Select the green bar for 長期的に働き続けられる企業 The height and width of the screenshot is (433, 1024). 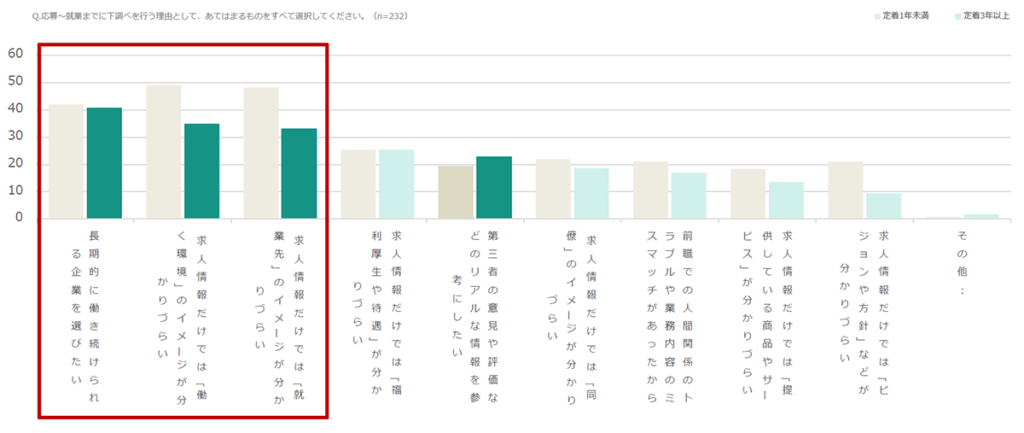pos(104,163)
